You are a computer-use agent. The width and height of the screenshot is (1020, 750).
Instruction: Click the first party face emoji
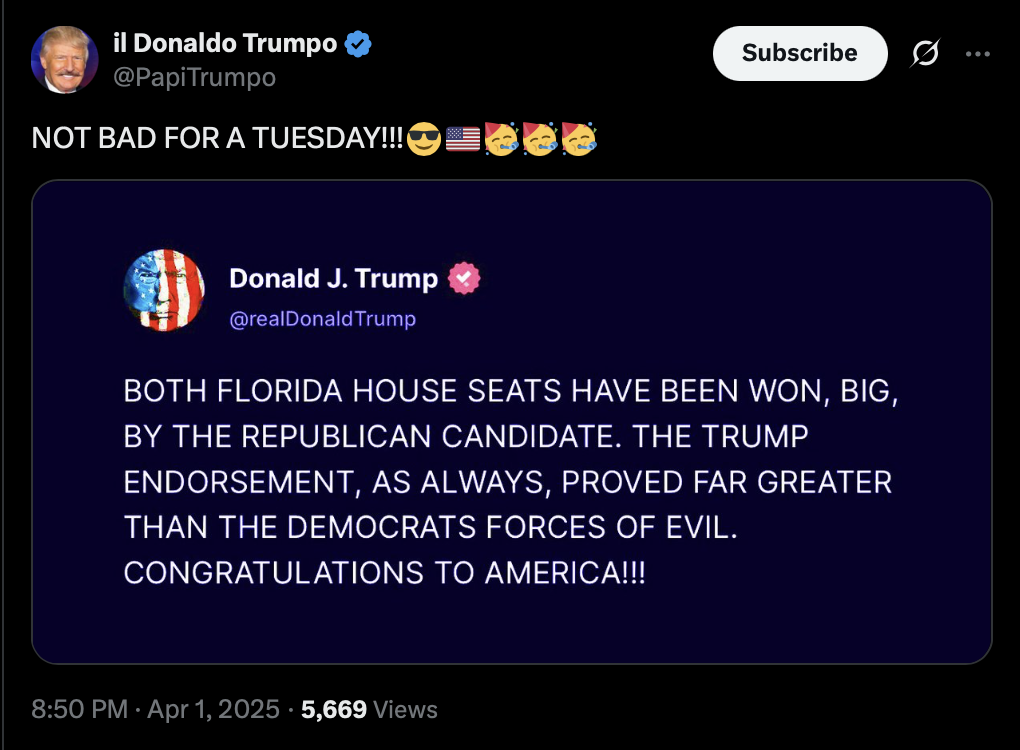(501, 141)
